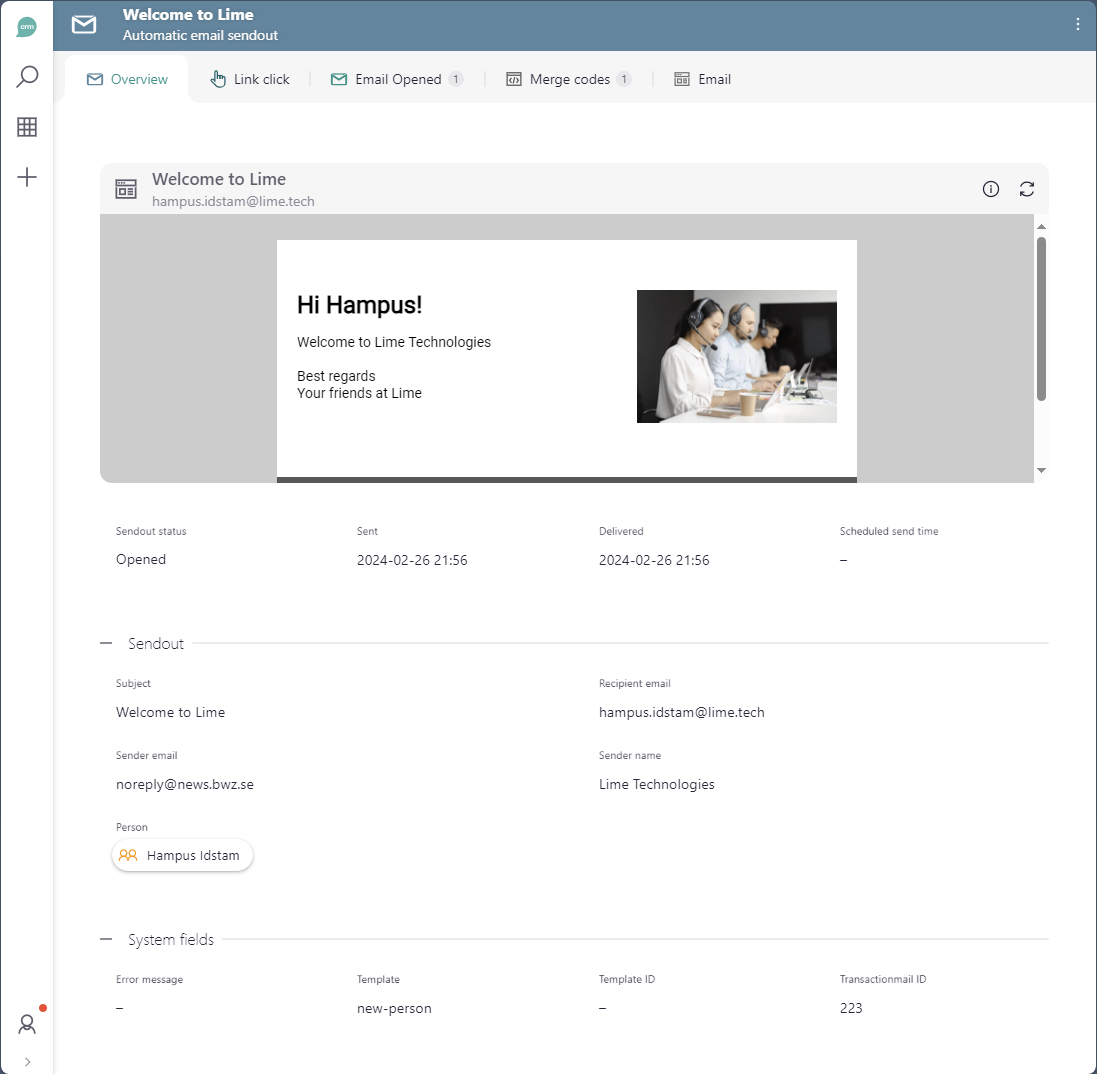1097x1074 pixels.
Task: Open the Hampus Idstam person chip
Action: tap(182, 855)
